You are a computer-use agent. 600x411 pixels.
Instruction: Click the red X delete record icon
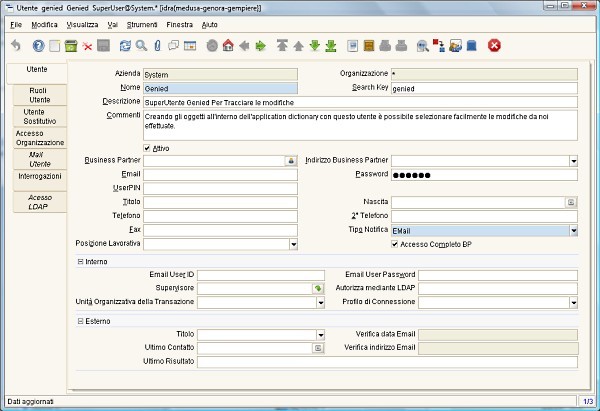(88, 46)
